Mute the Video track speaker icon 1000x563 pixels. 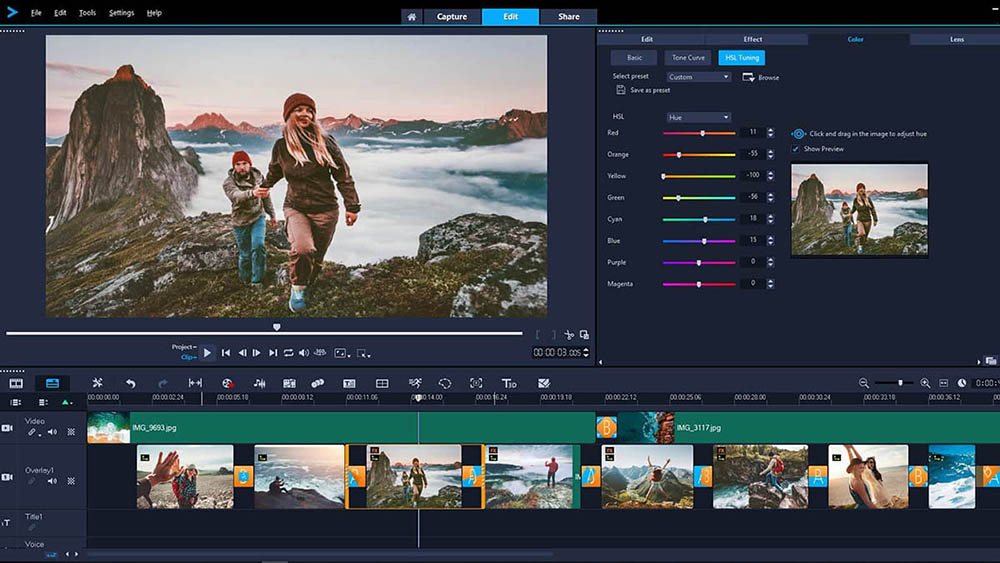pos(51,432)
